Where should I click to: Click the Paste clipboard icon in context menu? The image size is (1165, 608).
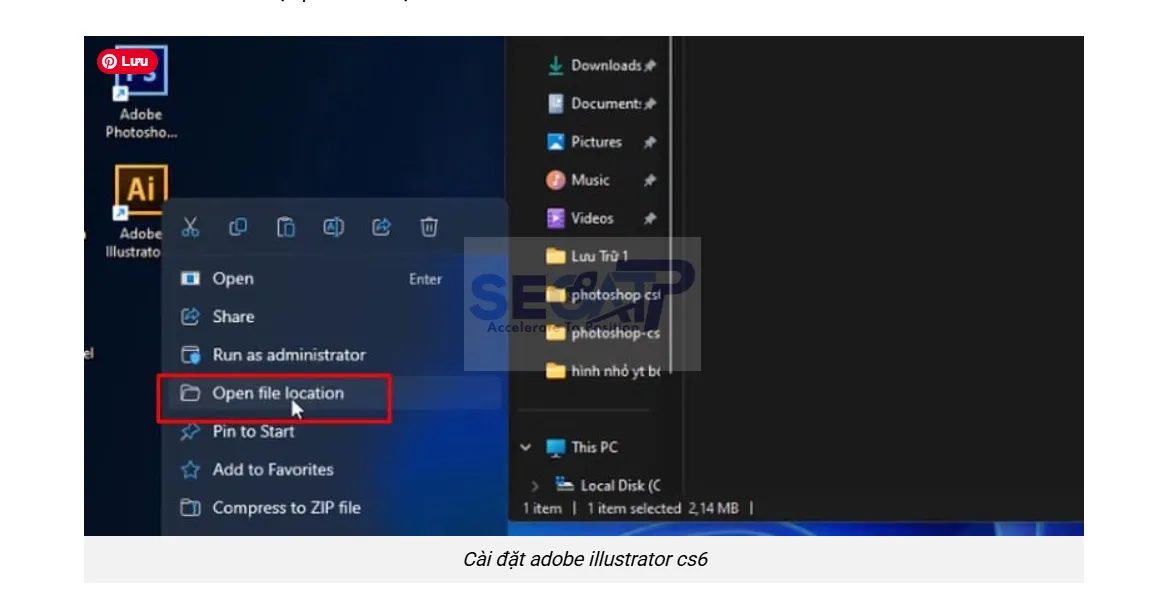click(x=286, y=228)
